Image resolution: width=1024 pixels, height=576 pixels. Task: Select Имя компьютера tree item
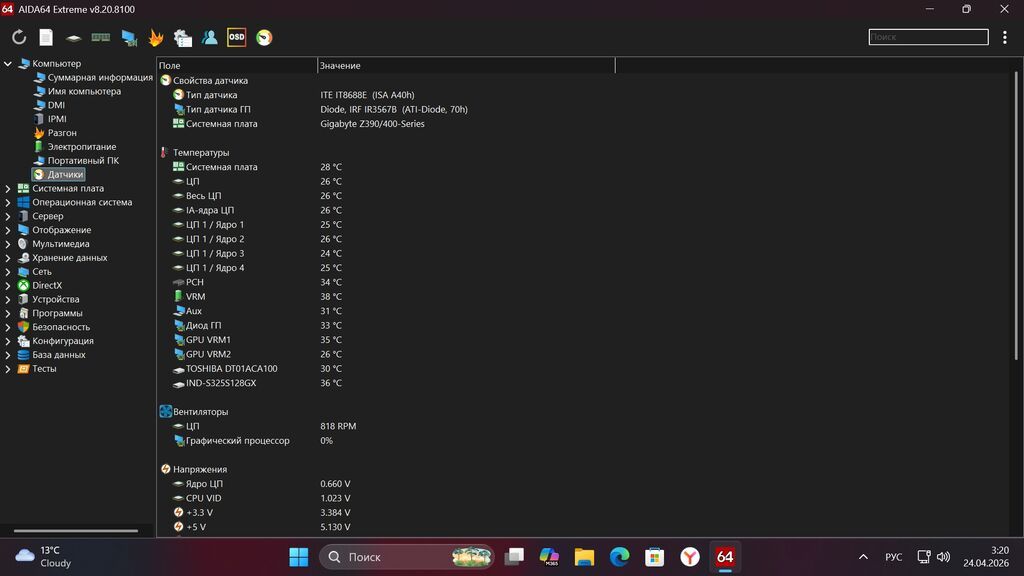pos(78,91)
